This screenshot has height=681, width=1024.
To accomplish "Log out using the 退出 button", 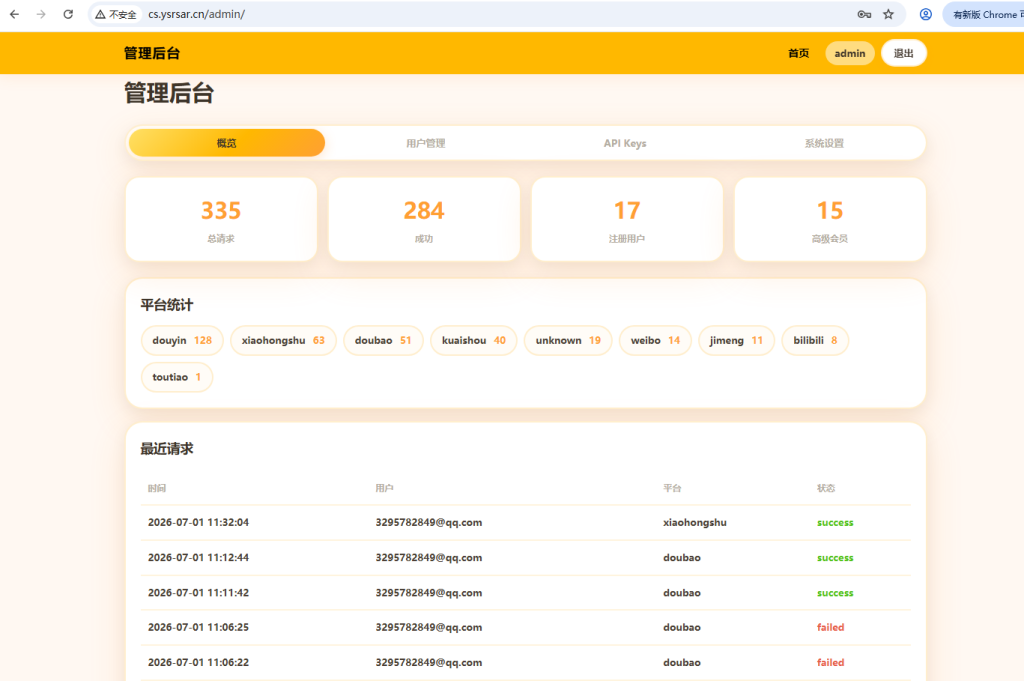I will point(903,54).
